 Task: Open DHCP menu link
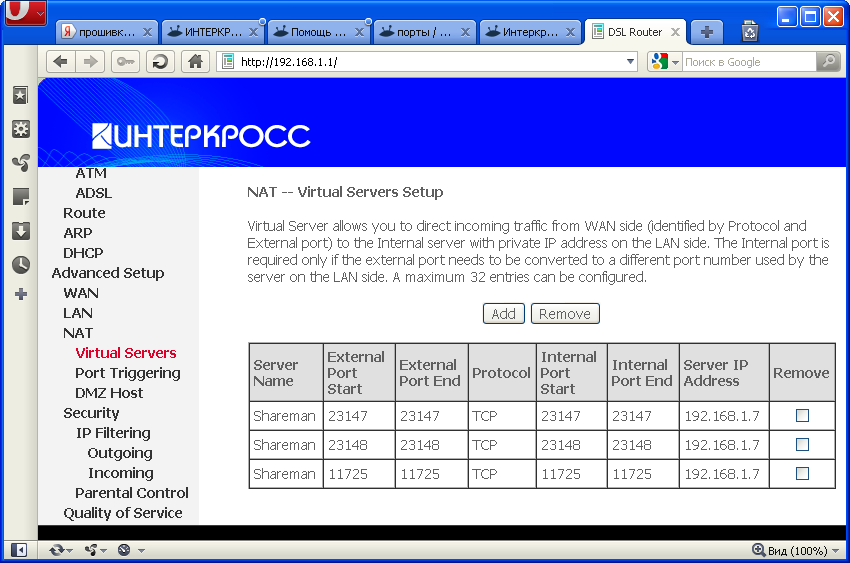coord(83,253)
